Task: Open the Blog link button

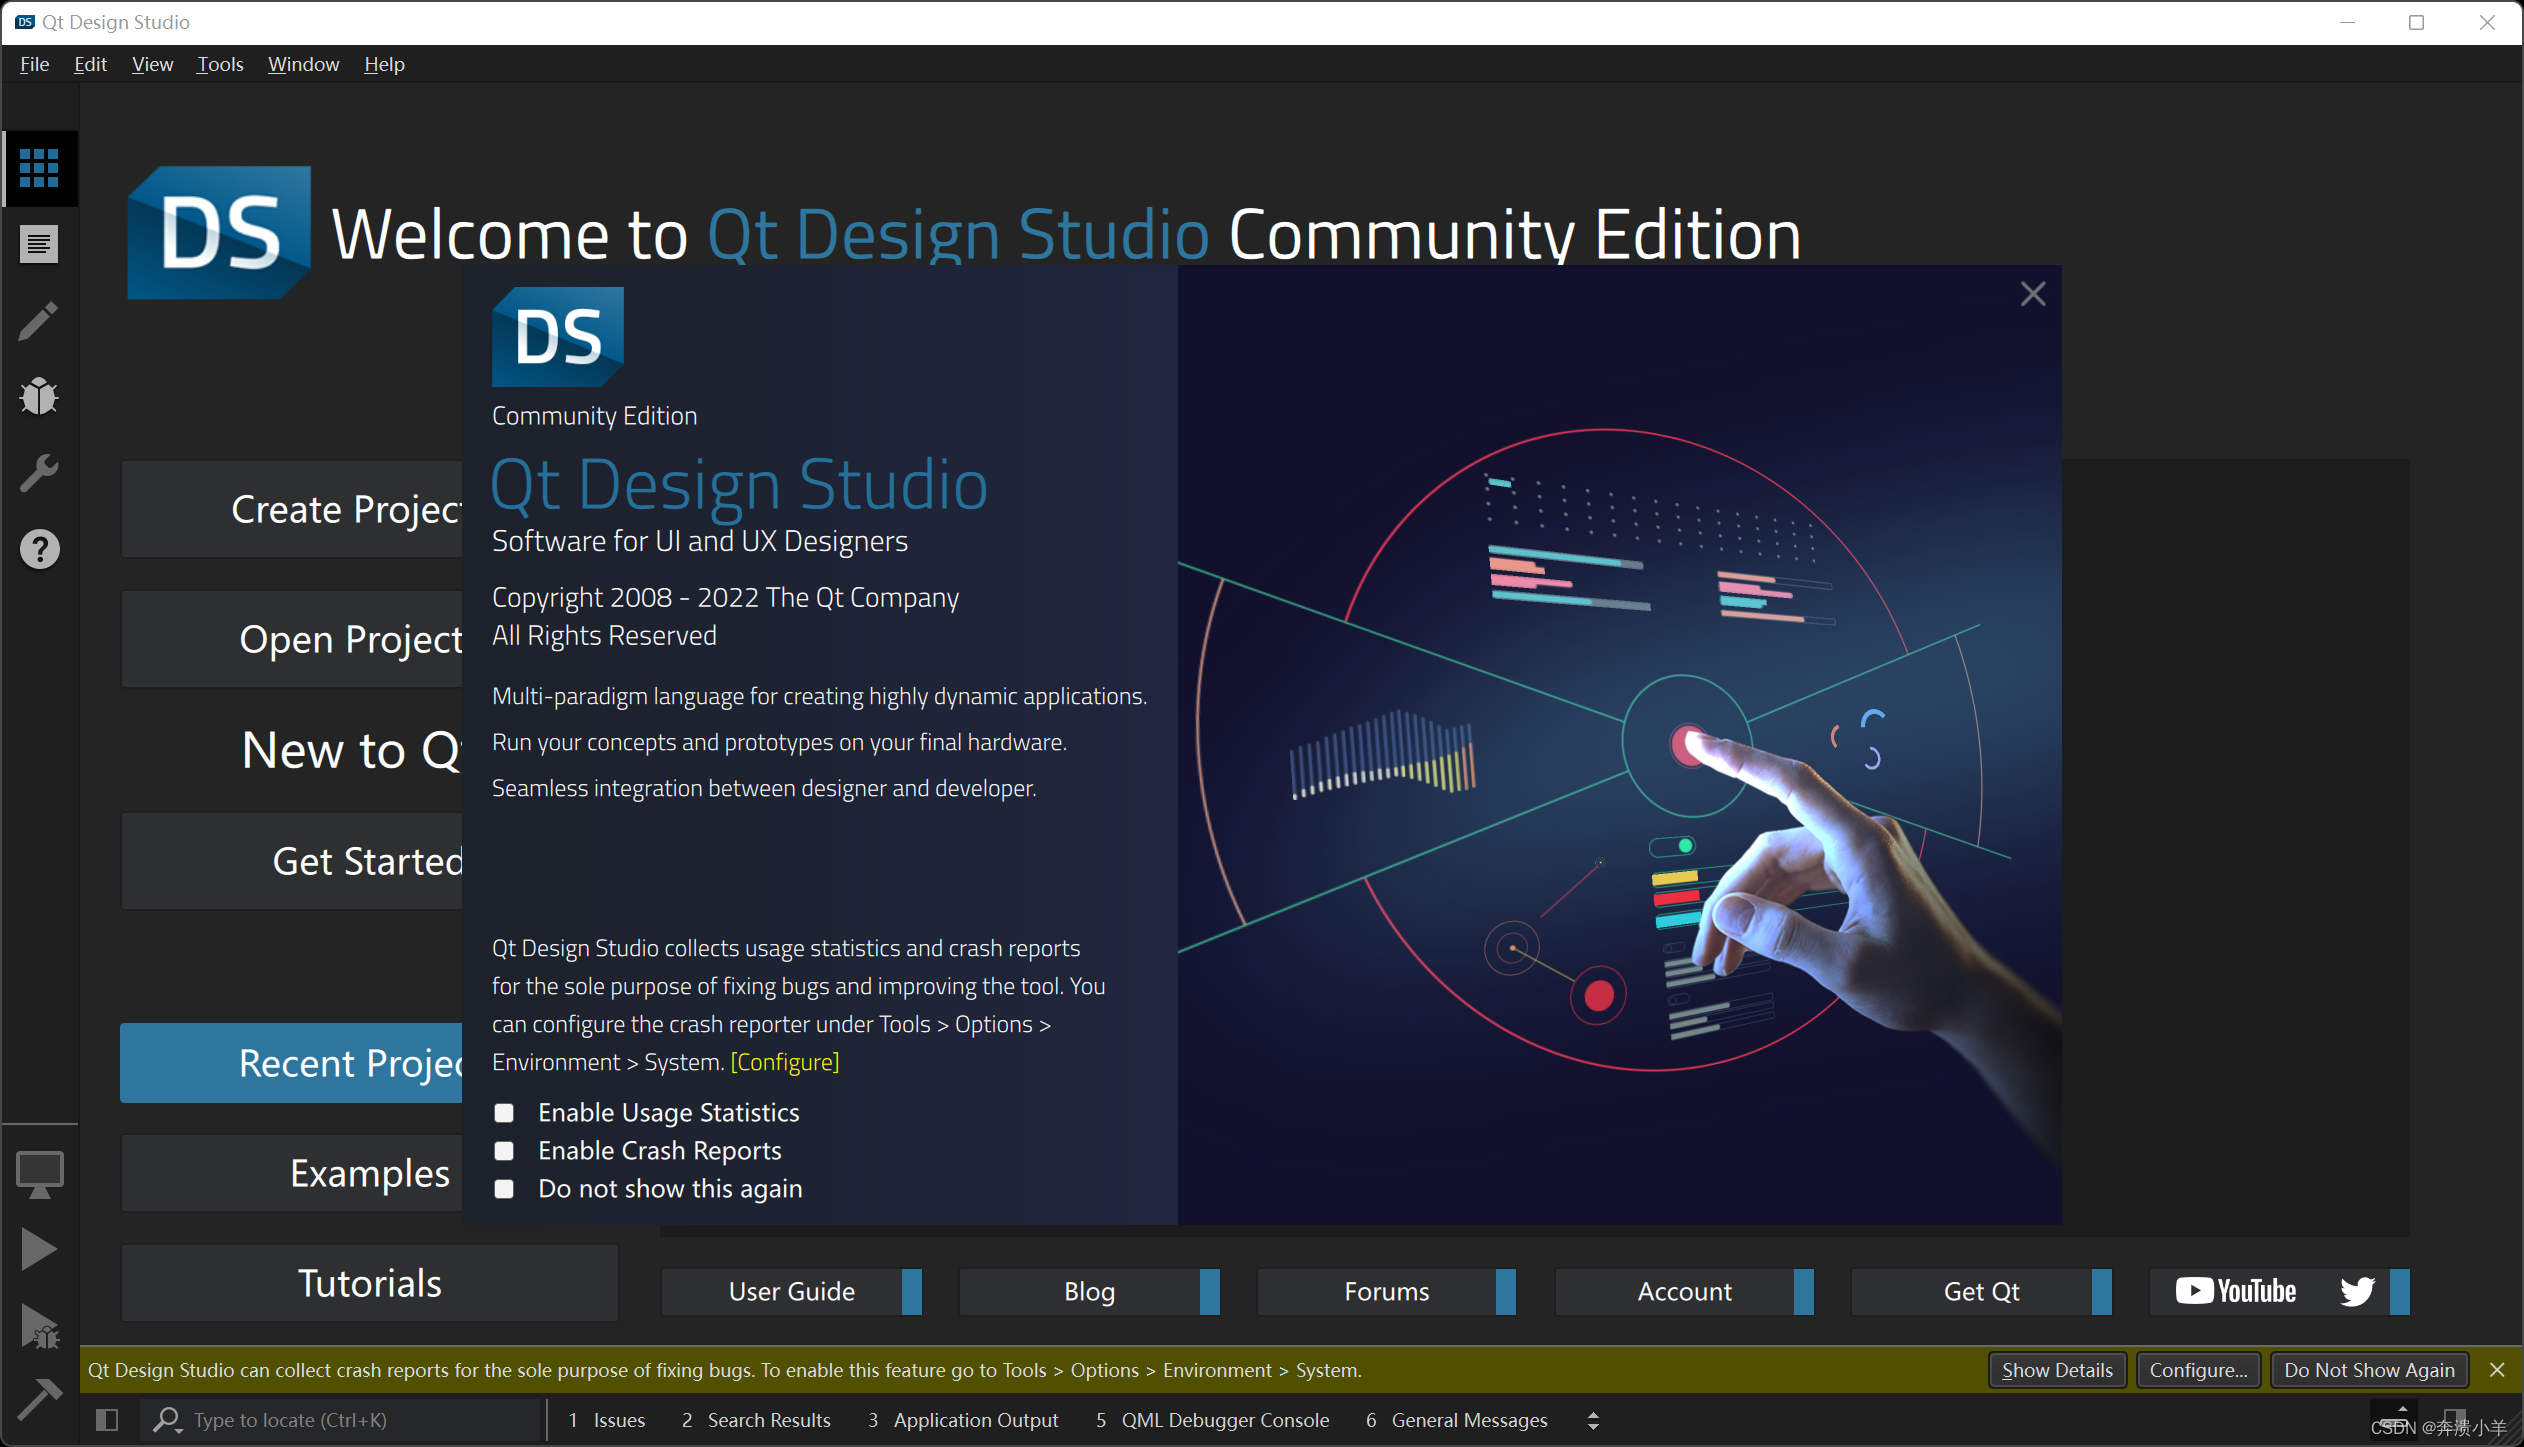Action: tap(1089, 1291)
